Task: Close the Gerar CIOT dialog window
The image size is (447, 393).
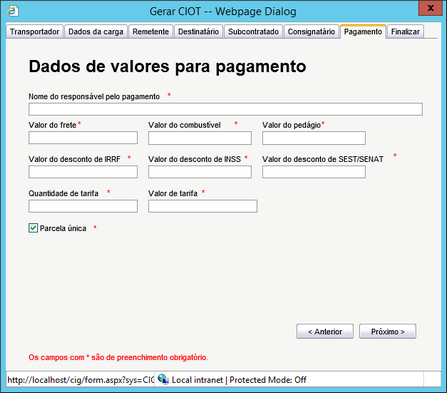Action: pyautogui.click(x=430, y=8)
